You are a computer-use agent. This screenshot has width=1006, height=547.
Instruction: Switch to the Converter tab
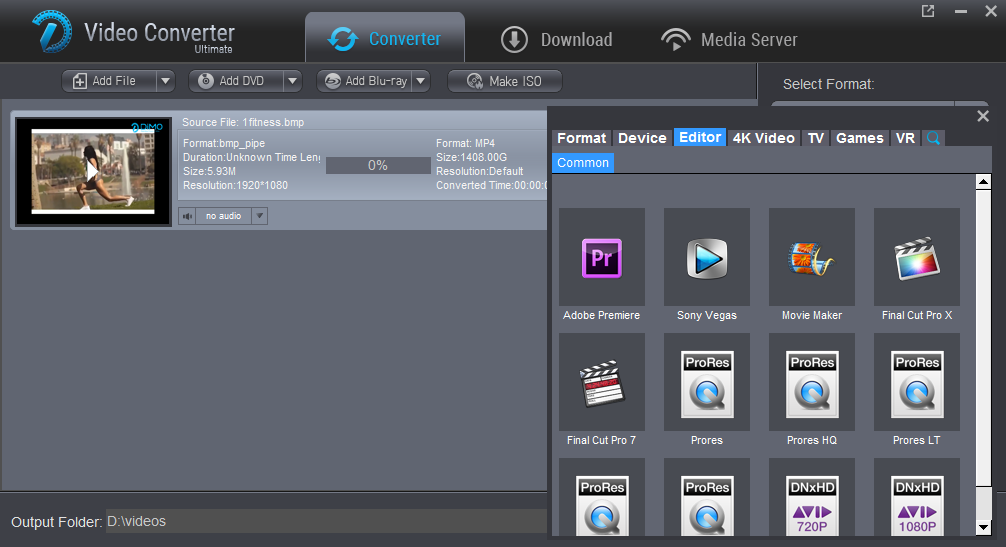[x=385, y=38]
